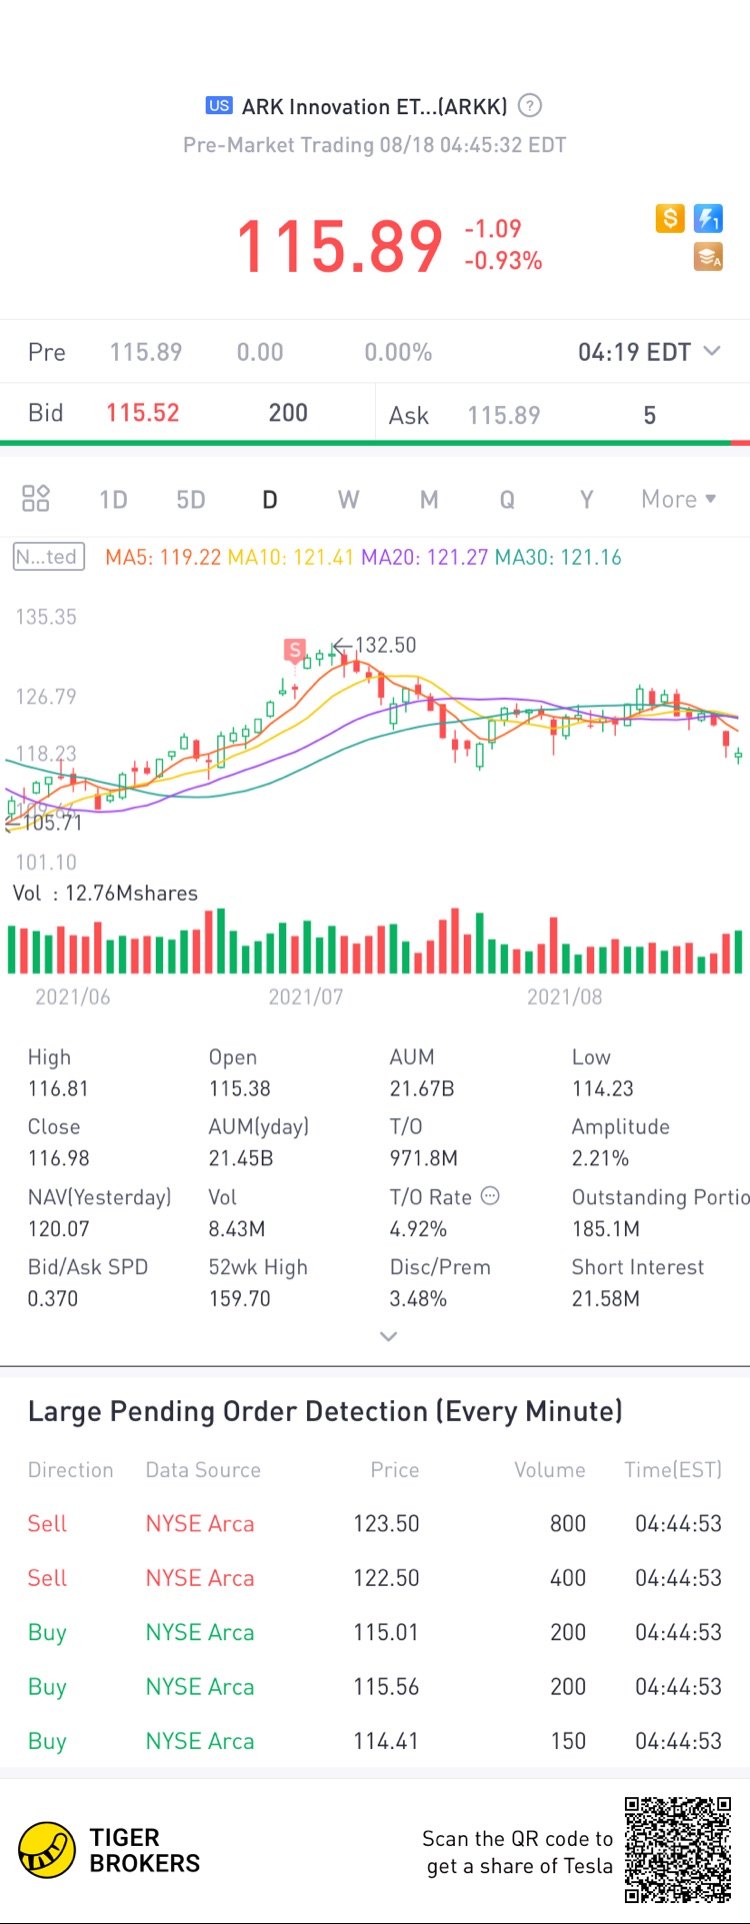750x1924 pixels.
Task: Tap the MA5 indicator value label
Action: (163, 557)
